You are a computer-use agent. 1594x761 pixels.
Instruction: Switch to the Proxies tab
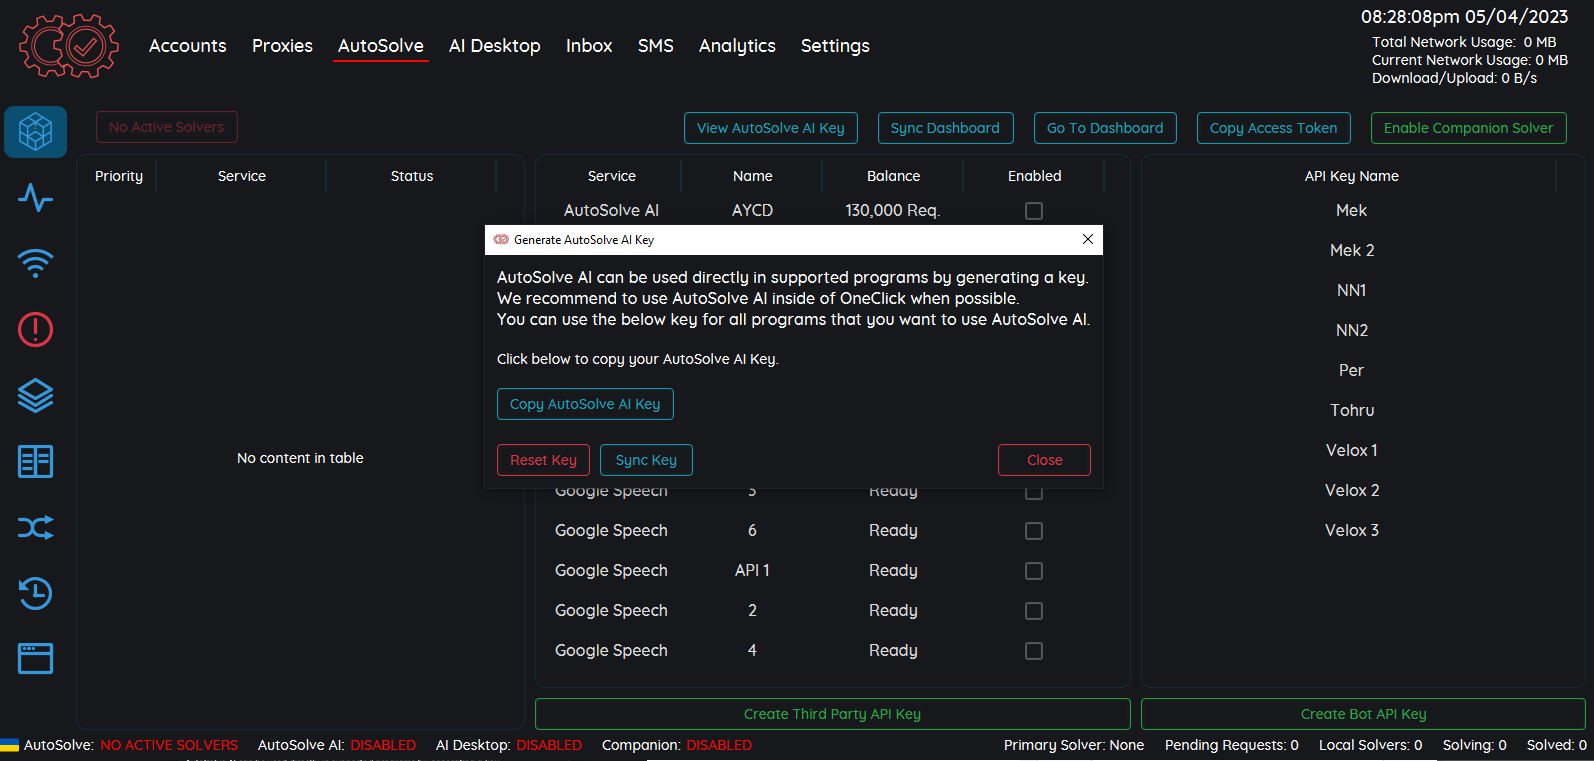[x=282, y=46]
